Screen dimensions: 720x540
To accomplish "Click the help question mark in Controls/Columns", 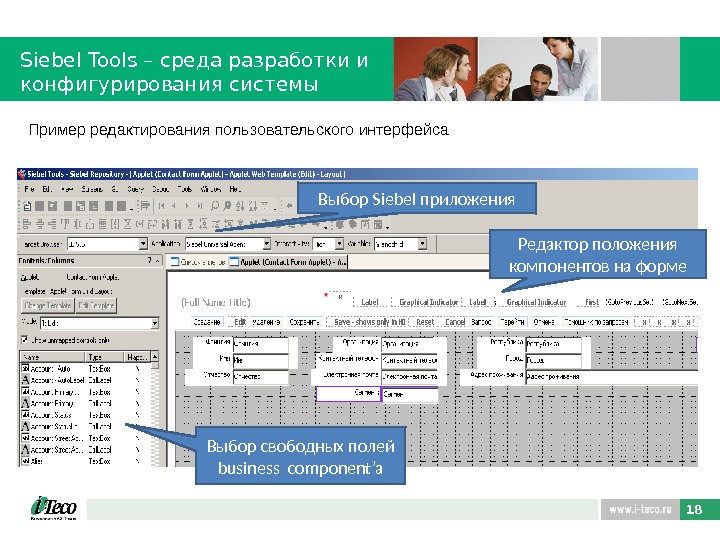I will [x=150, y=260].
